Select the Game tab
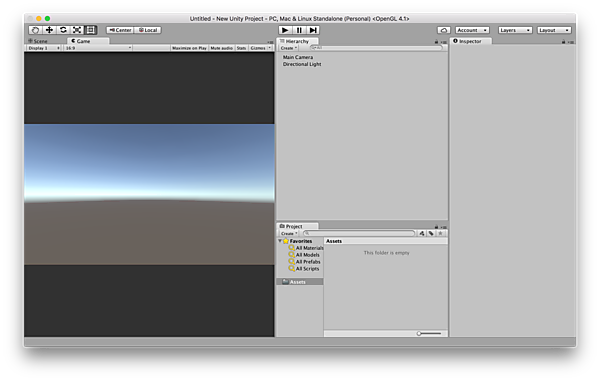Screen dimensions: 600x381 click(88, 41)
